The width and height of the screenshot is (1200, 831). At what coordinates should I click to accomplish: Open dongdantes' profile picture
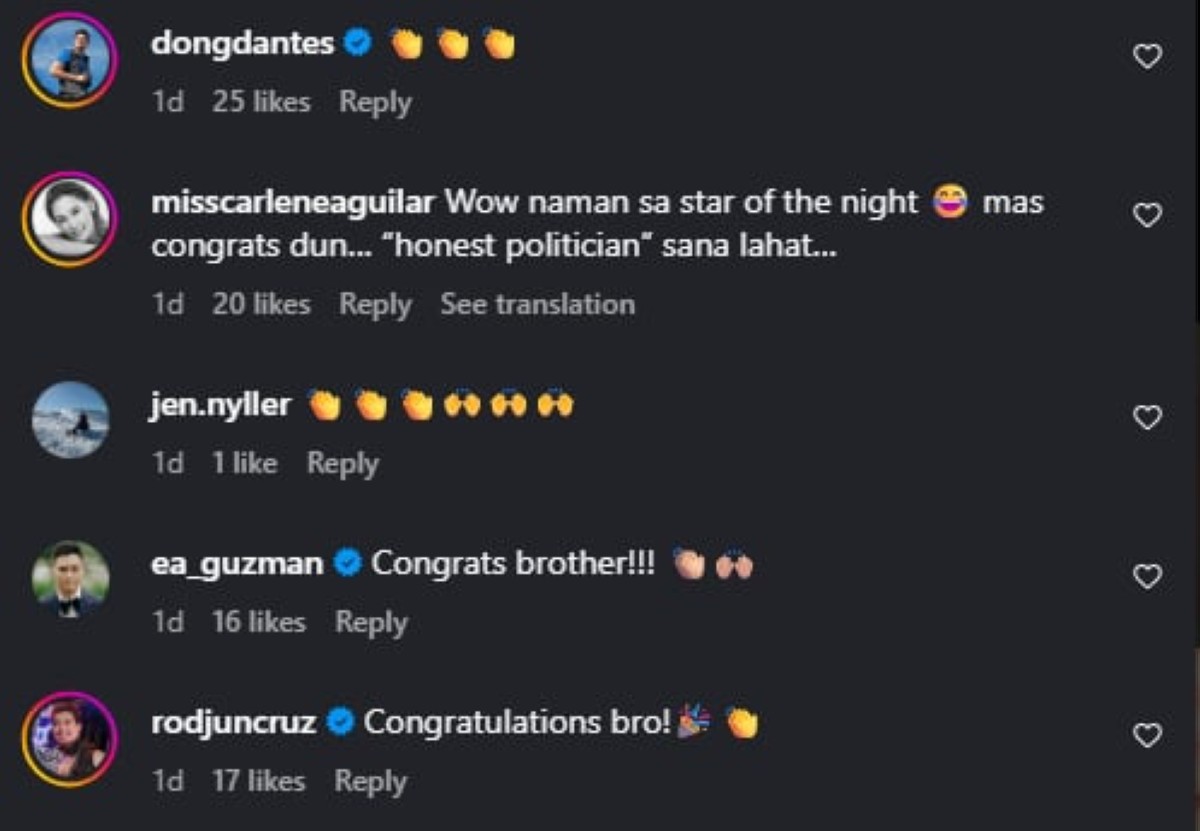coord(70,60)
